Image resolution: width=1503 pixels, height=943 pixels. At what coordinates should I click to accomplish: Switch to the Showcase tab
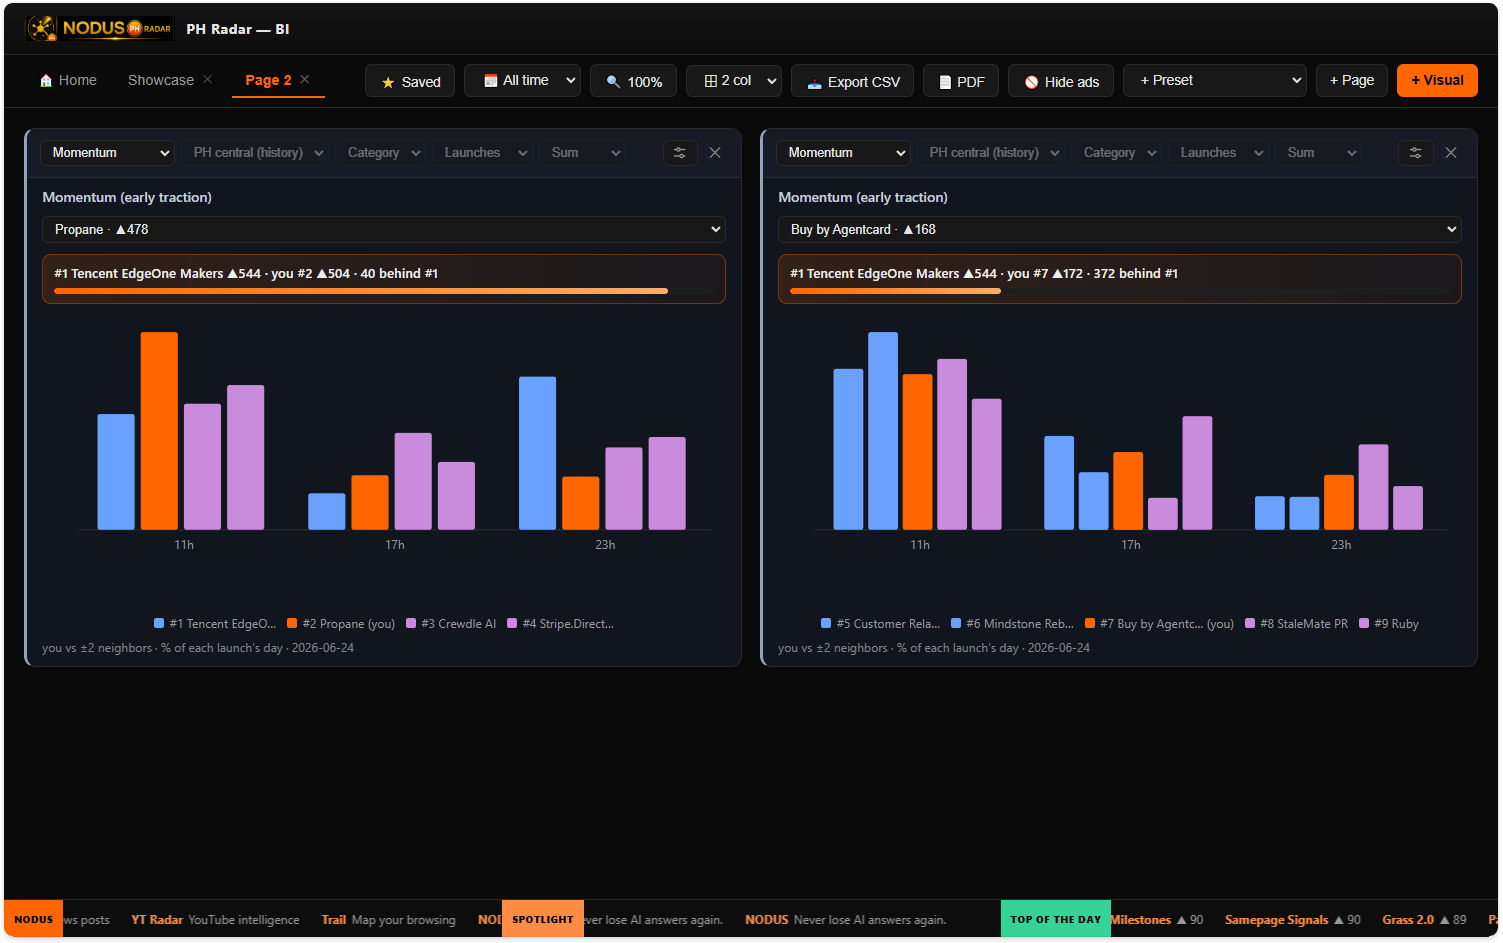point(160,80)
